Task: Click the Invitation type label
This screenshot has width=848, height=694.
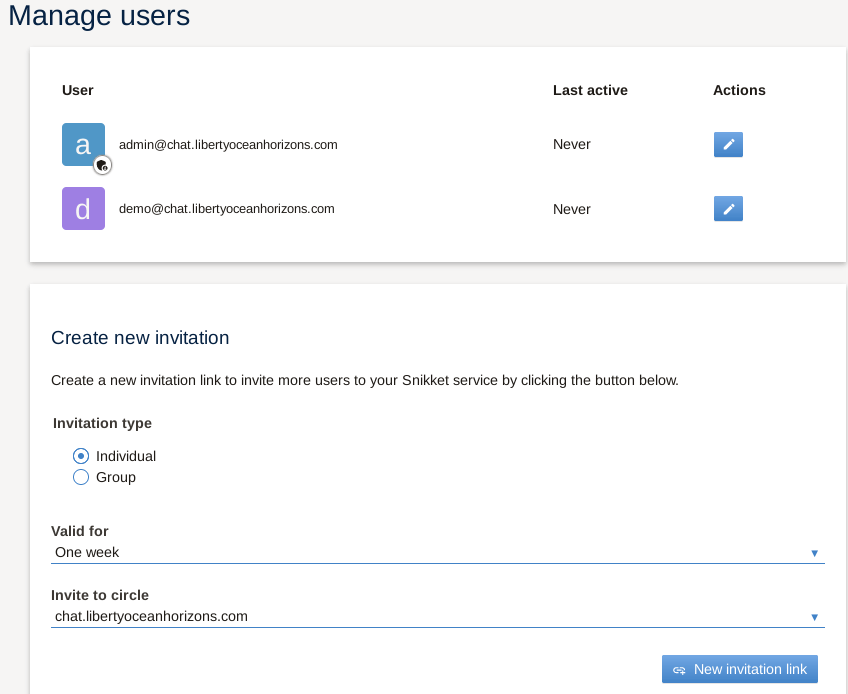Action: [102, 423]
